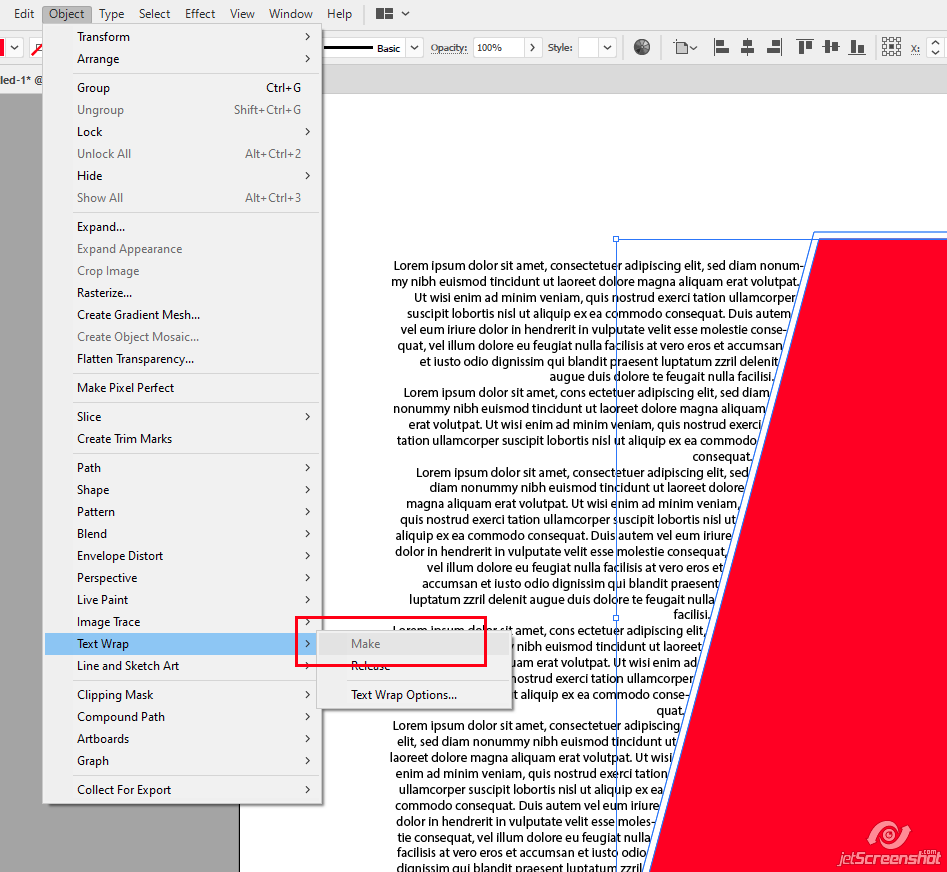This screenshot has width=947, height=872.
Task: Open the Compound Path submenu
Action: (x=182, y=717)
